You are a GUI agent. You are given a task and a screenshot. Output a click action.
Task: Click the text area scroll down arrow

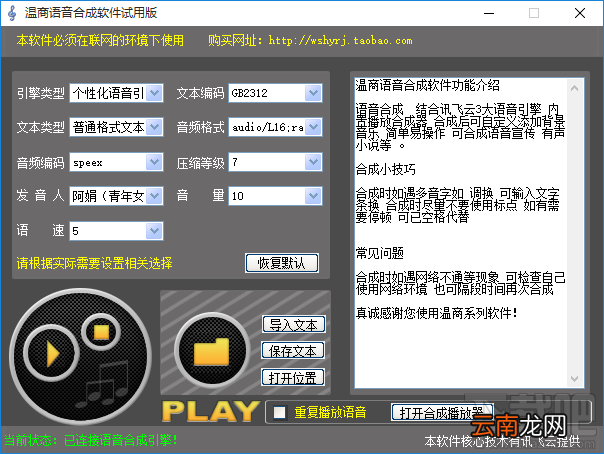[574, 379]
